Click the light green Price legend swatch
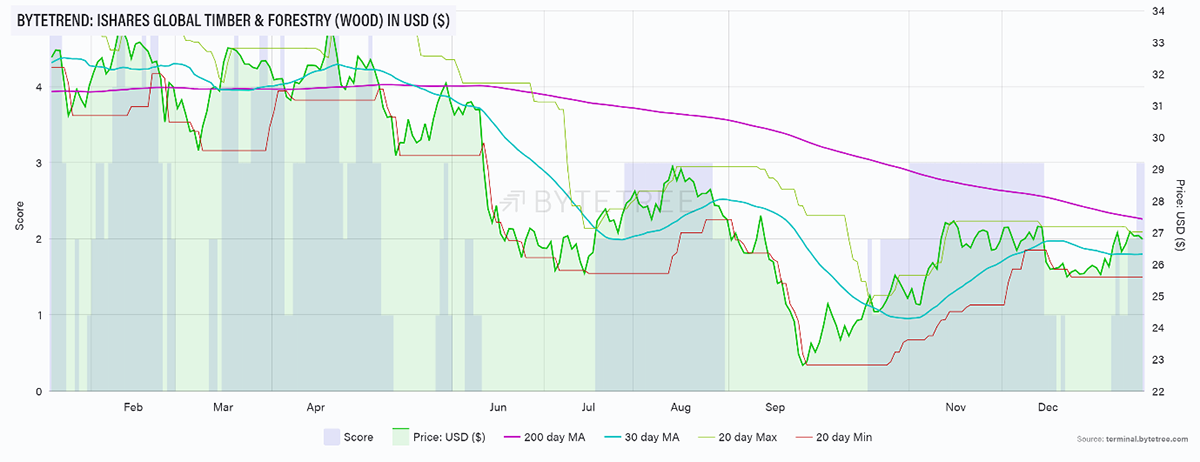1200x462 pixels. pos(401,437)
